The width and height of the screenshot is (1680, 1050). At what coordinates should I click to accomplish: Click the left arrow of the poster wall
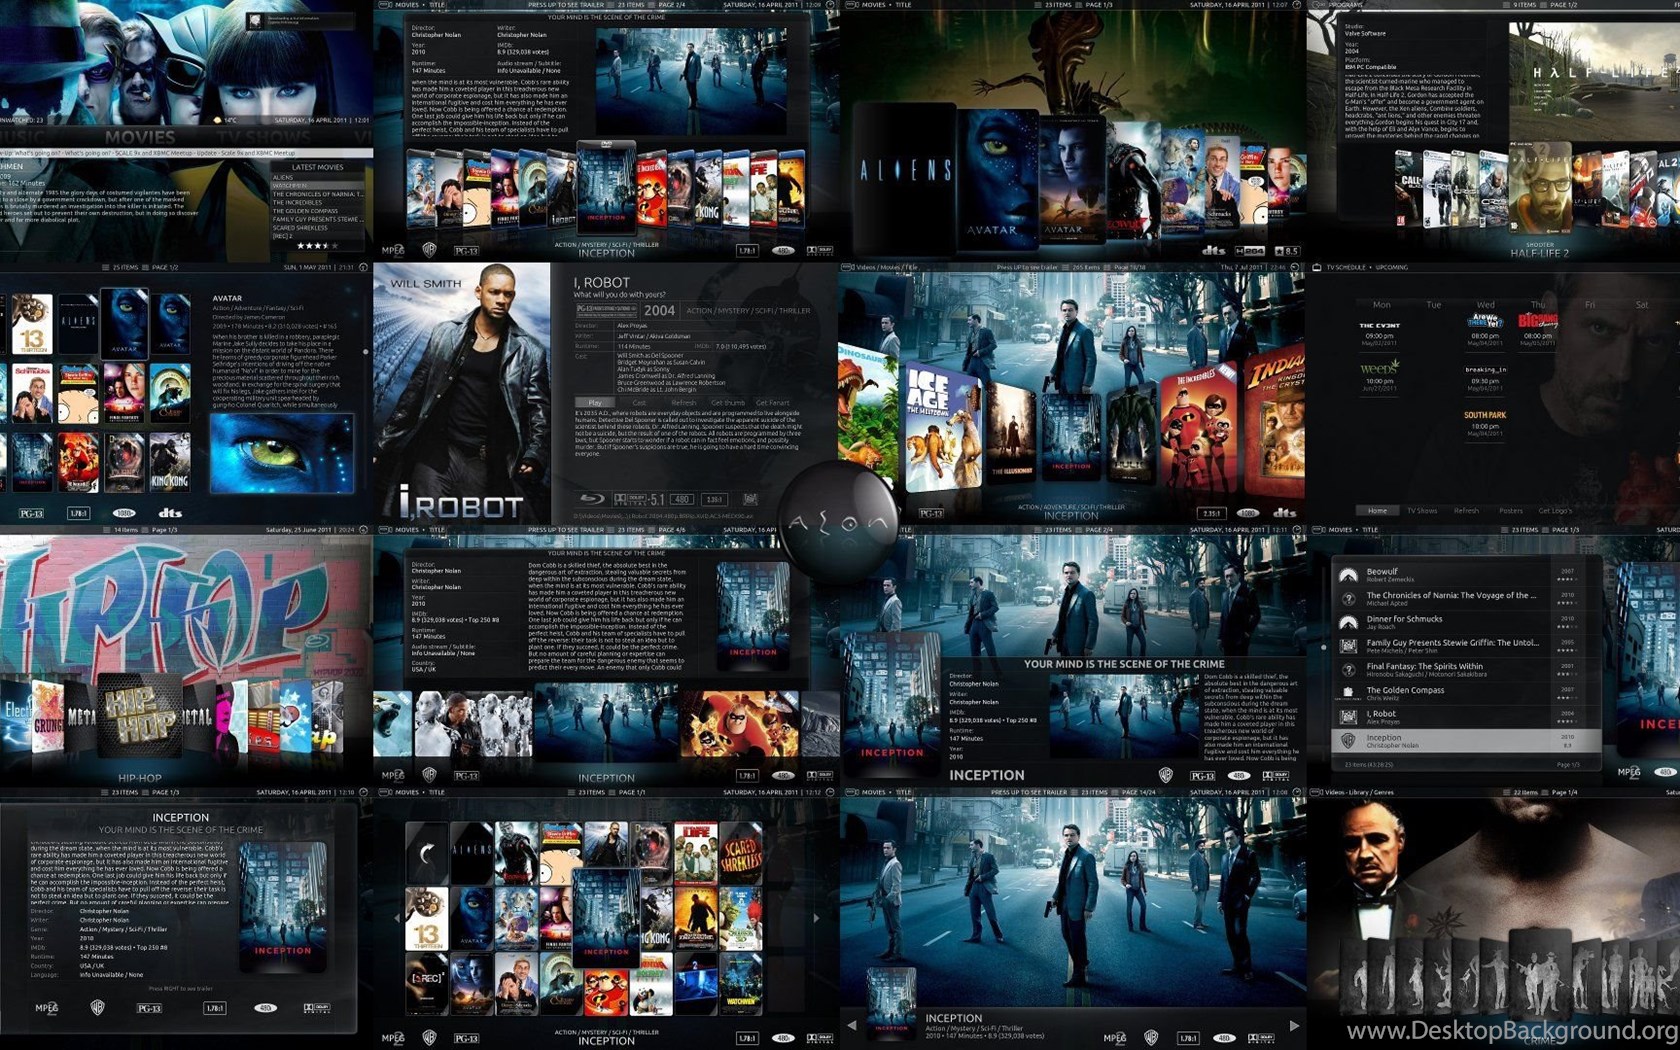[x=397, y=917]
